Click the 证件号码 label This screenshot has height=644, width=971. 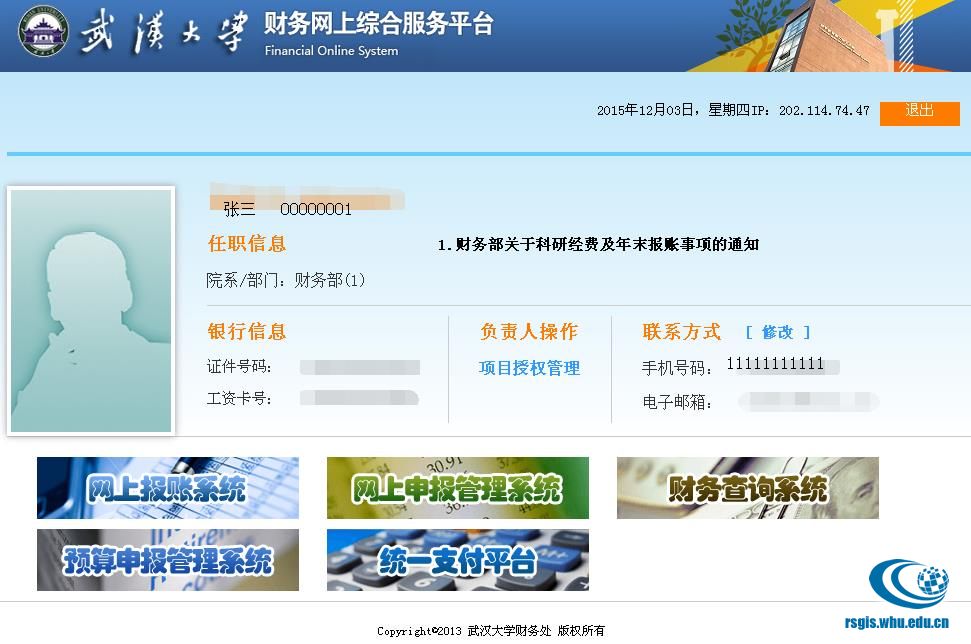click(239, 367)
